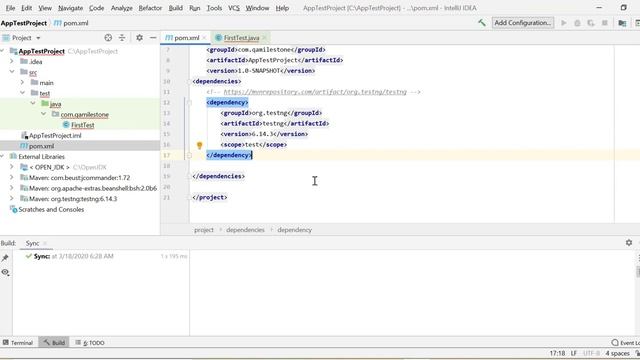Click fold marker beside closing dependency tag

189,155
